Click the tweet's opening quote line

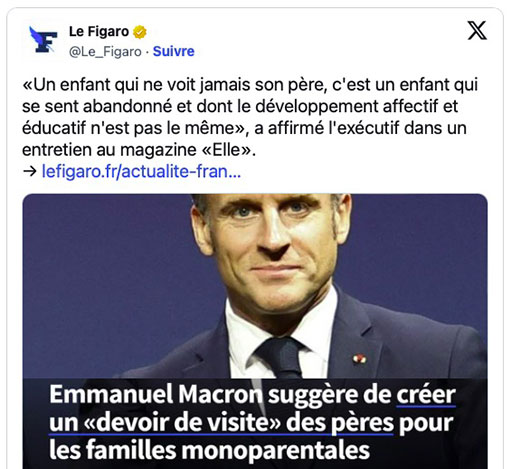pos(250,85)
